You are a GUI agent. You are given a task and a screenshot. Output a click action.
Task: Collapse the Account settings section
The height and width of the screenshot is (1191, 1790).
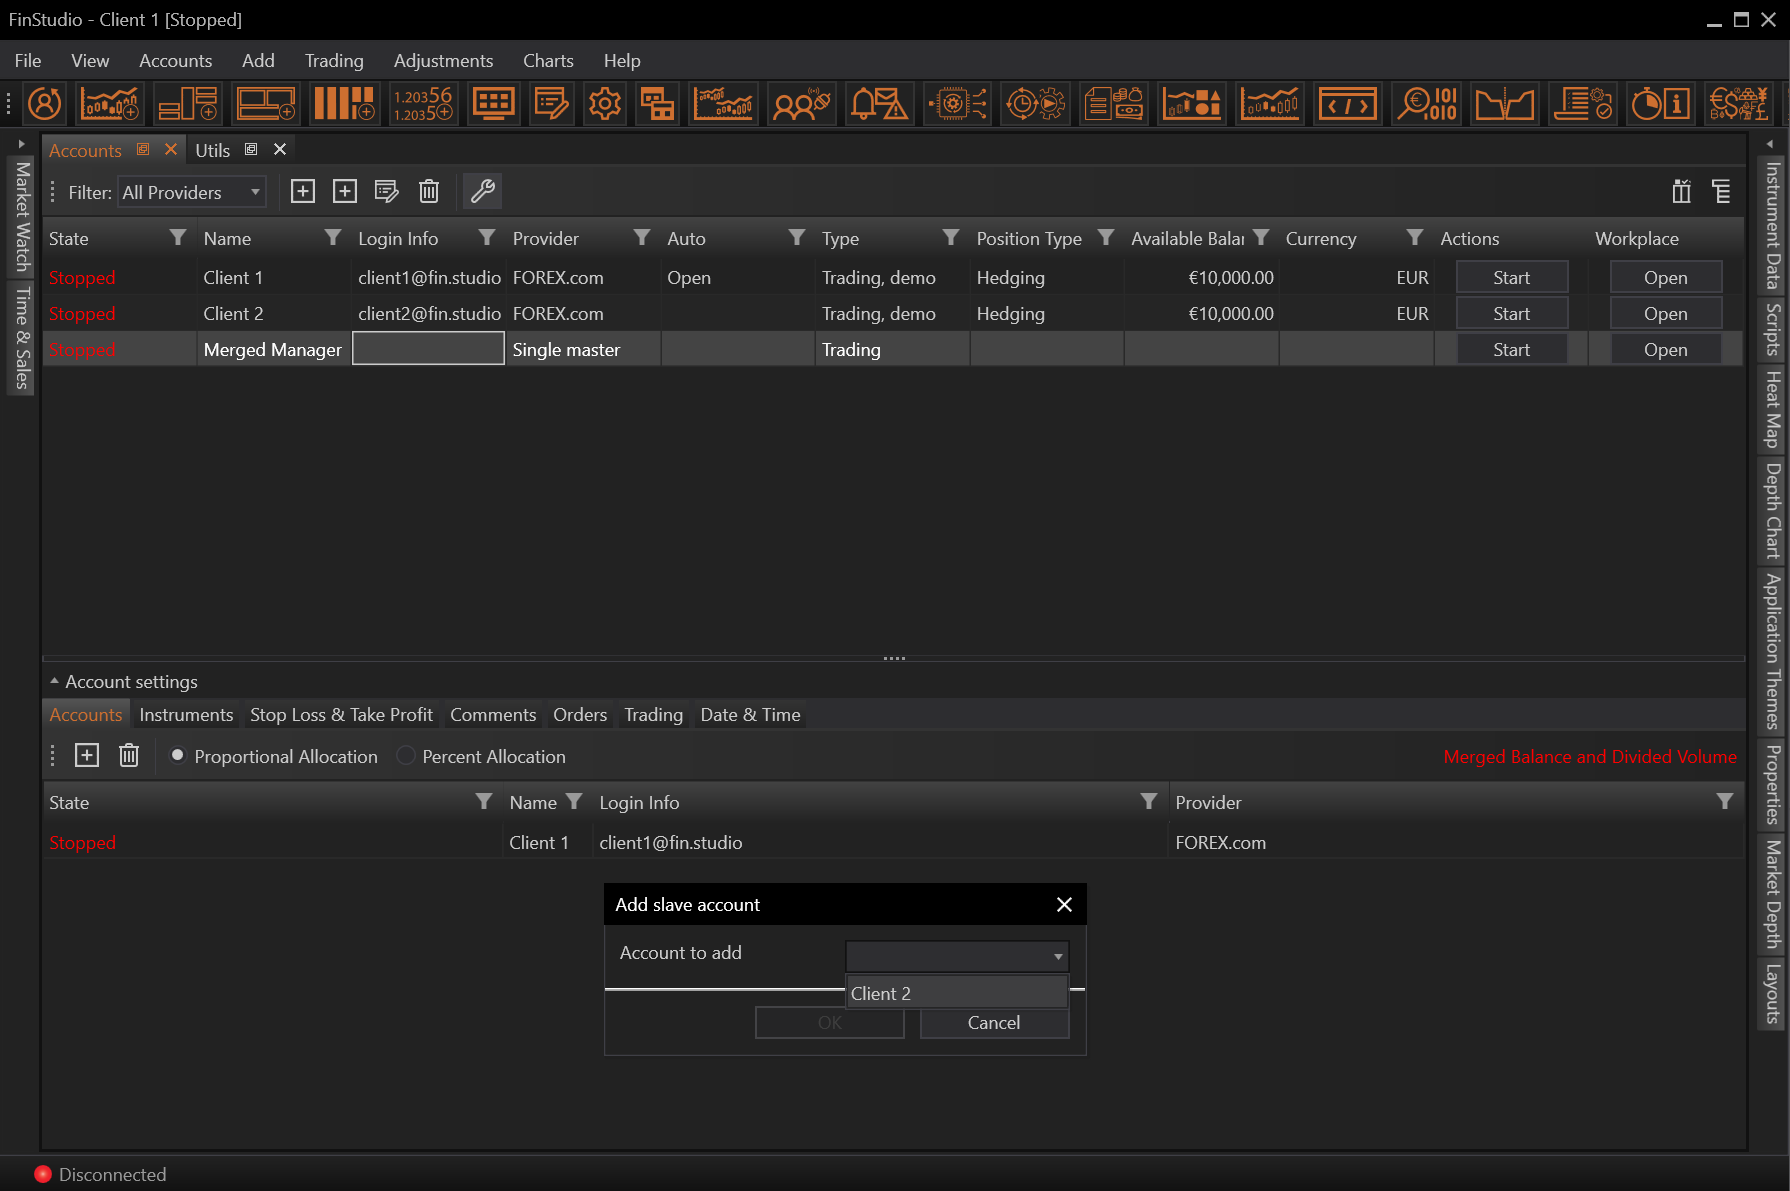pyautogui.click(x=55, y=681)
